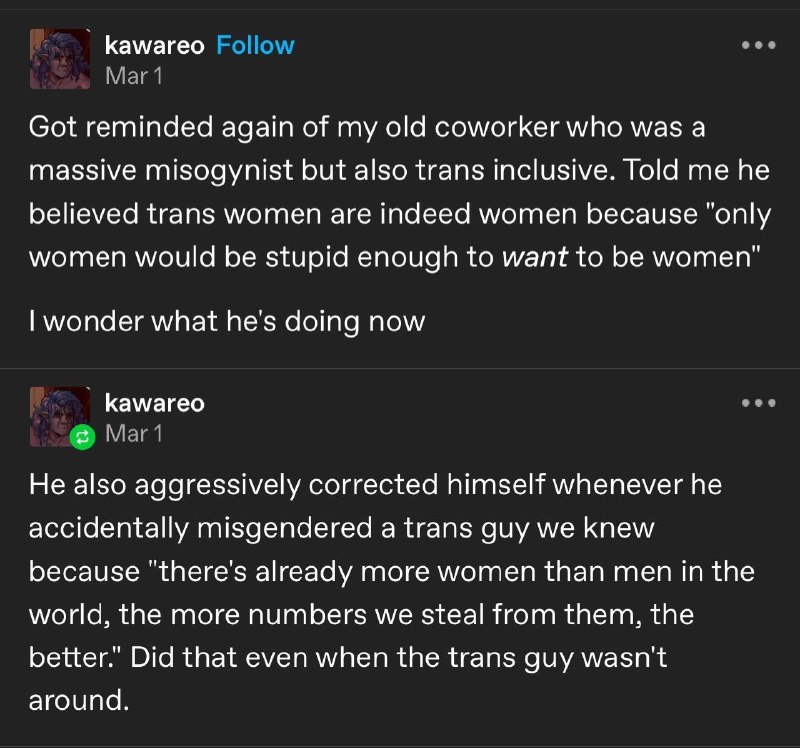Click the phrase "massive misogynist" in the first post
The width and height of the screenshot is (800, 748).
tap(161, 170)
